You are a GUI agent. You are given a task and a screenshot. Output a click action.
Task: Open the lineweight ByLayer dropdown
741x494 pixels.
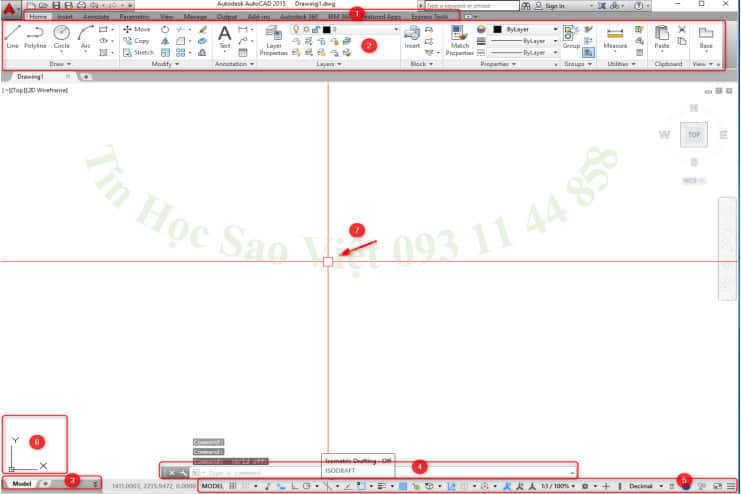click(x=525, y=41)
